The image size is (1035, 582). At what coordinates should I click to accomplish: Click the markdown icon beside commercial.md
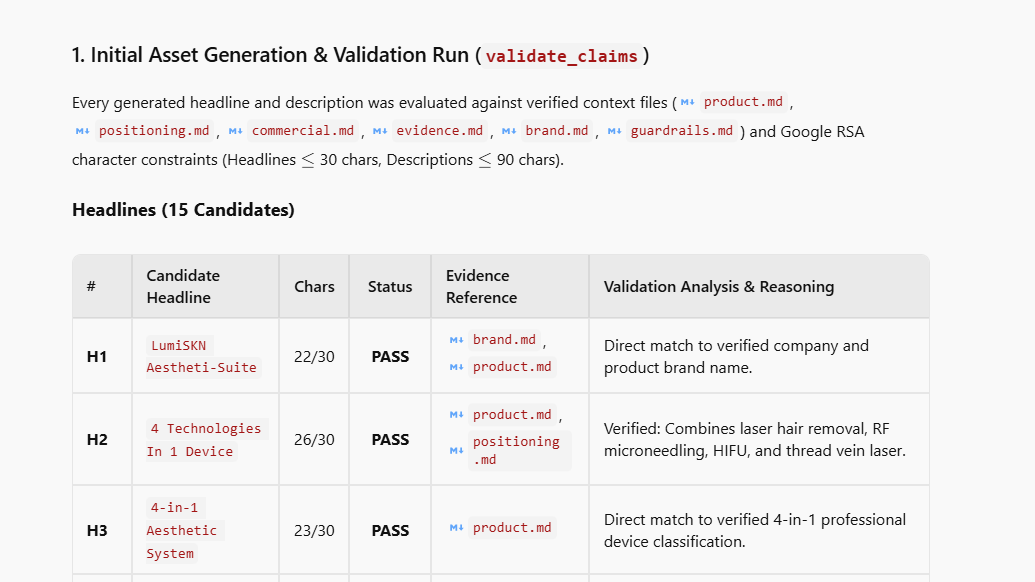click(236, 131)
